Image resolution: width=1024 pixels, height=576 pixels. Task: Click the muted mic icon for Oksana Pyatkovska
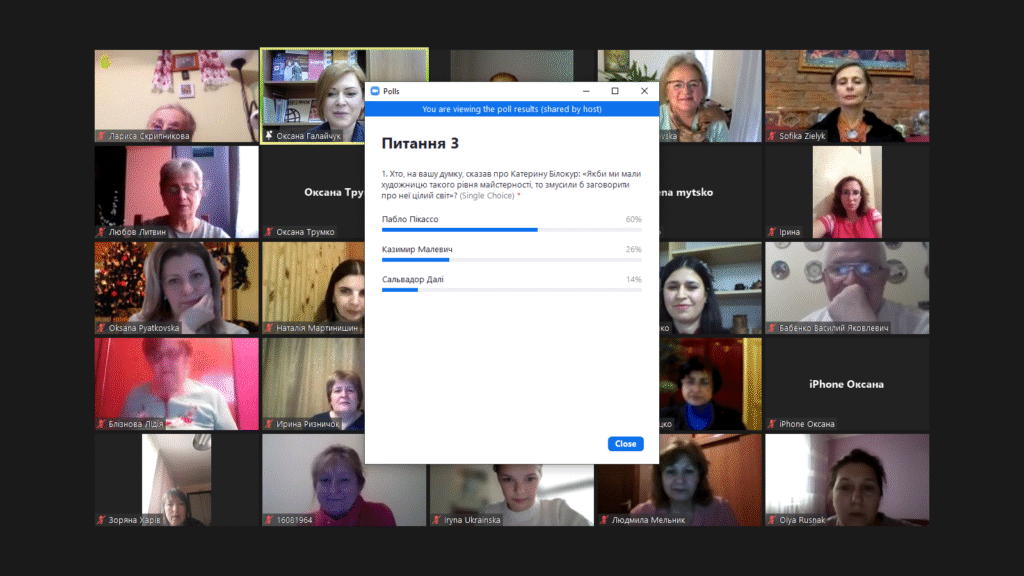101,328
